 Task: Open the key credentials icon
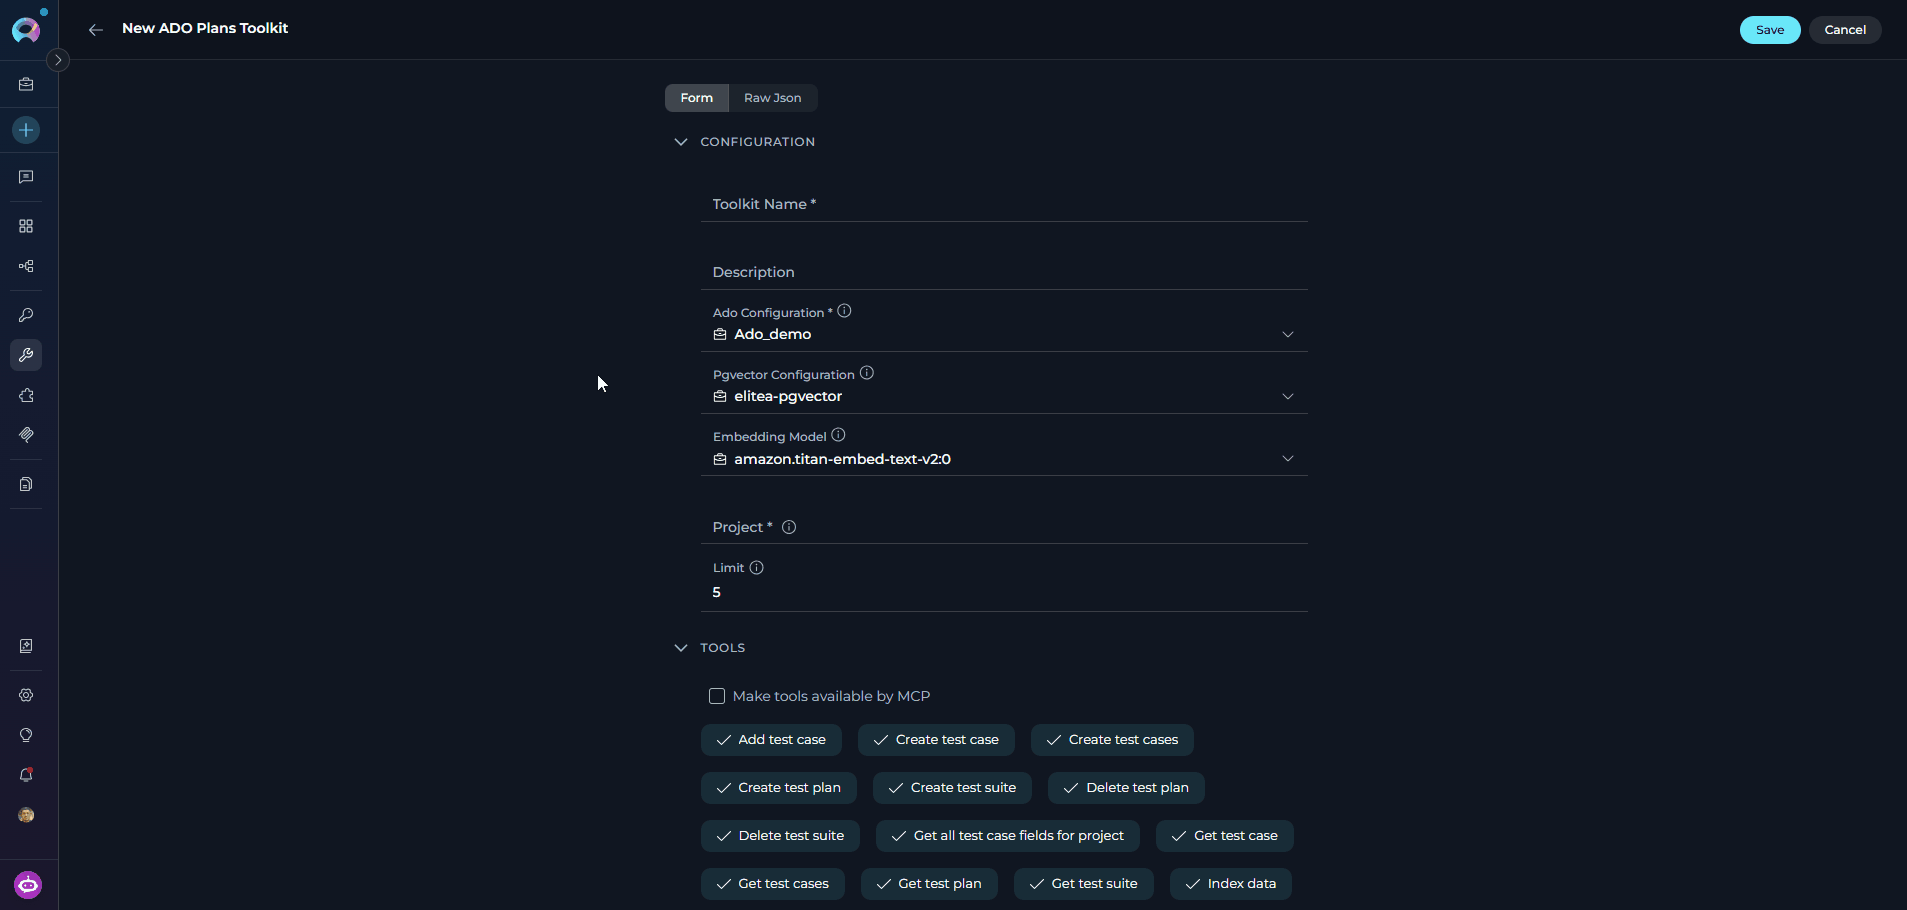26,315
